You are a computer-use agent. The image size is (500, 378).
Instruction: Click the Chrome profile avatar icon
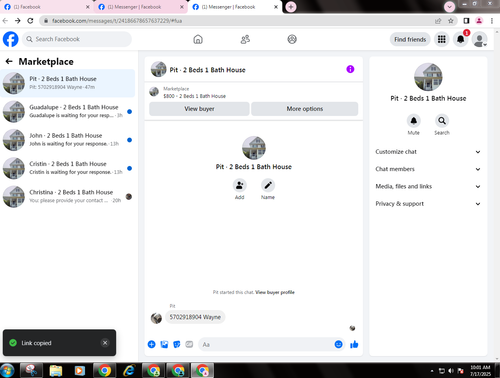[x=479, y=21]
